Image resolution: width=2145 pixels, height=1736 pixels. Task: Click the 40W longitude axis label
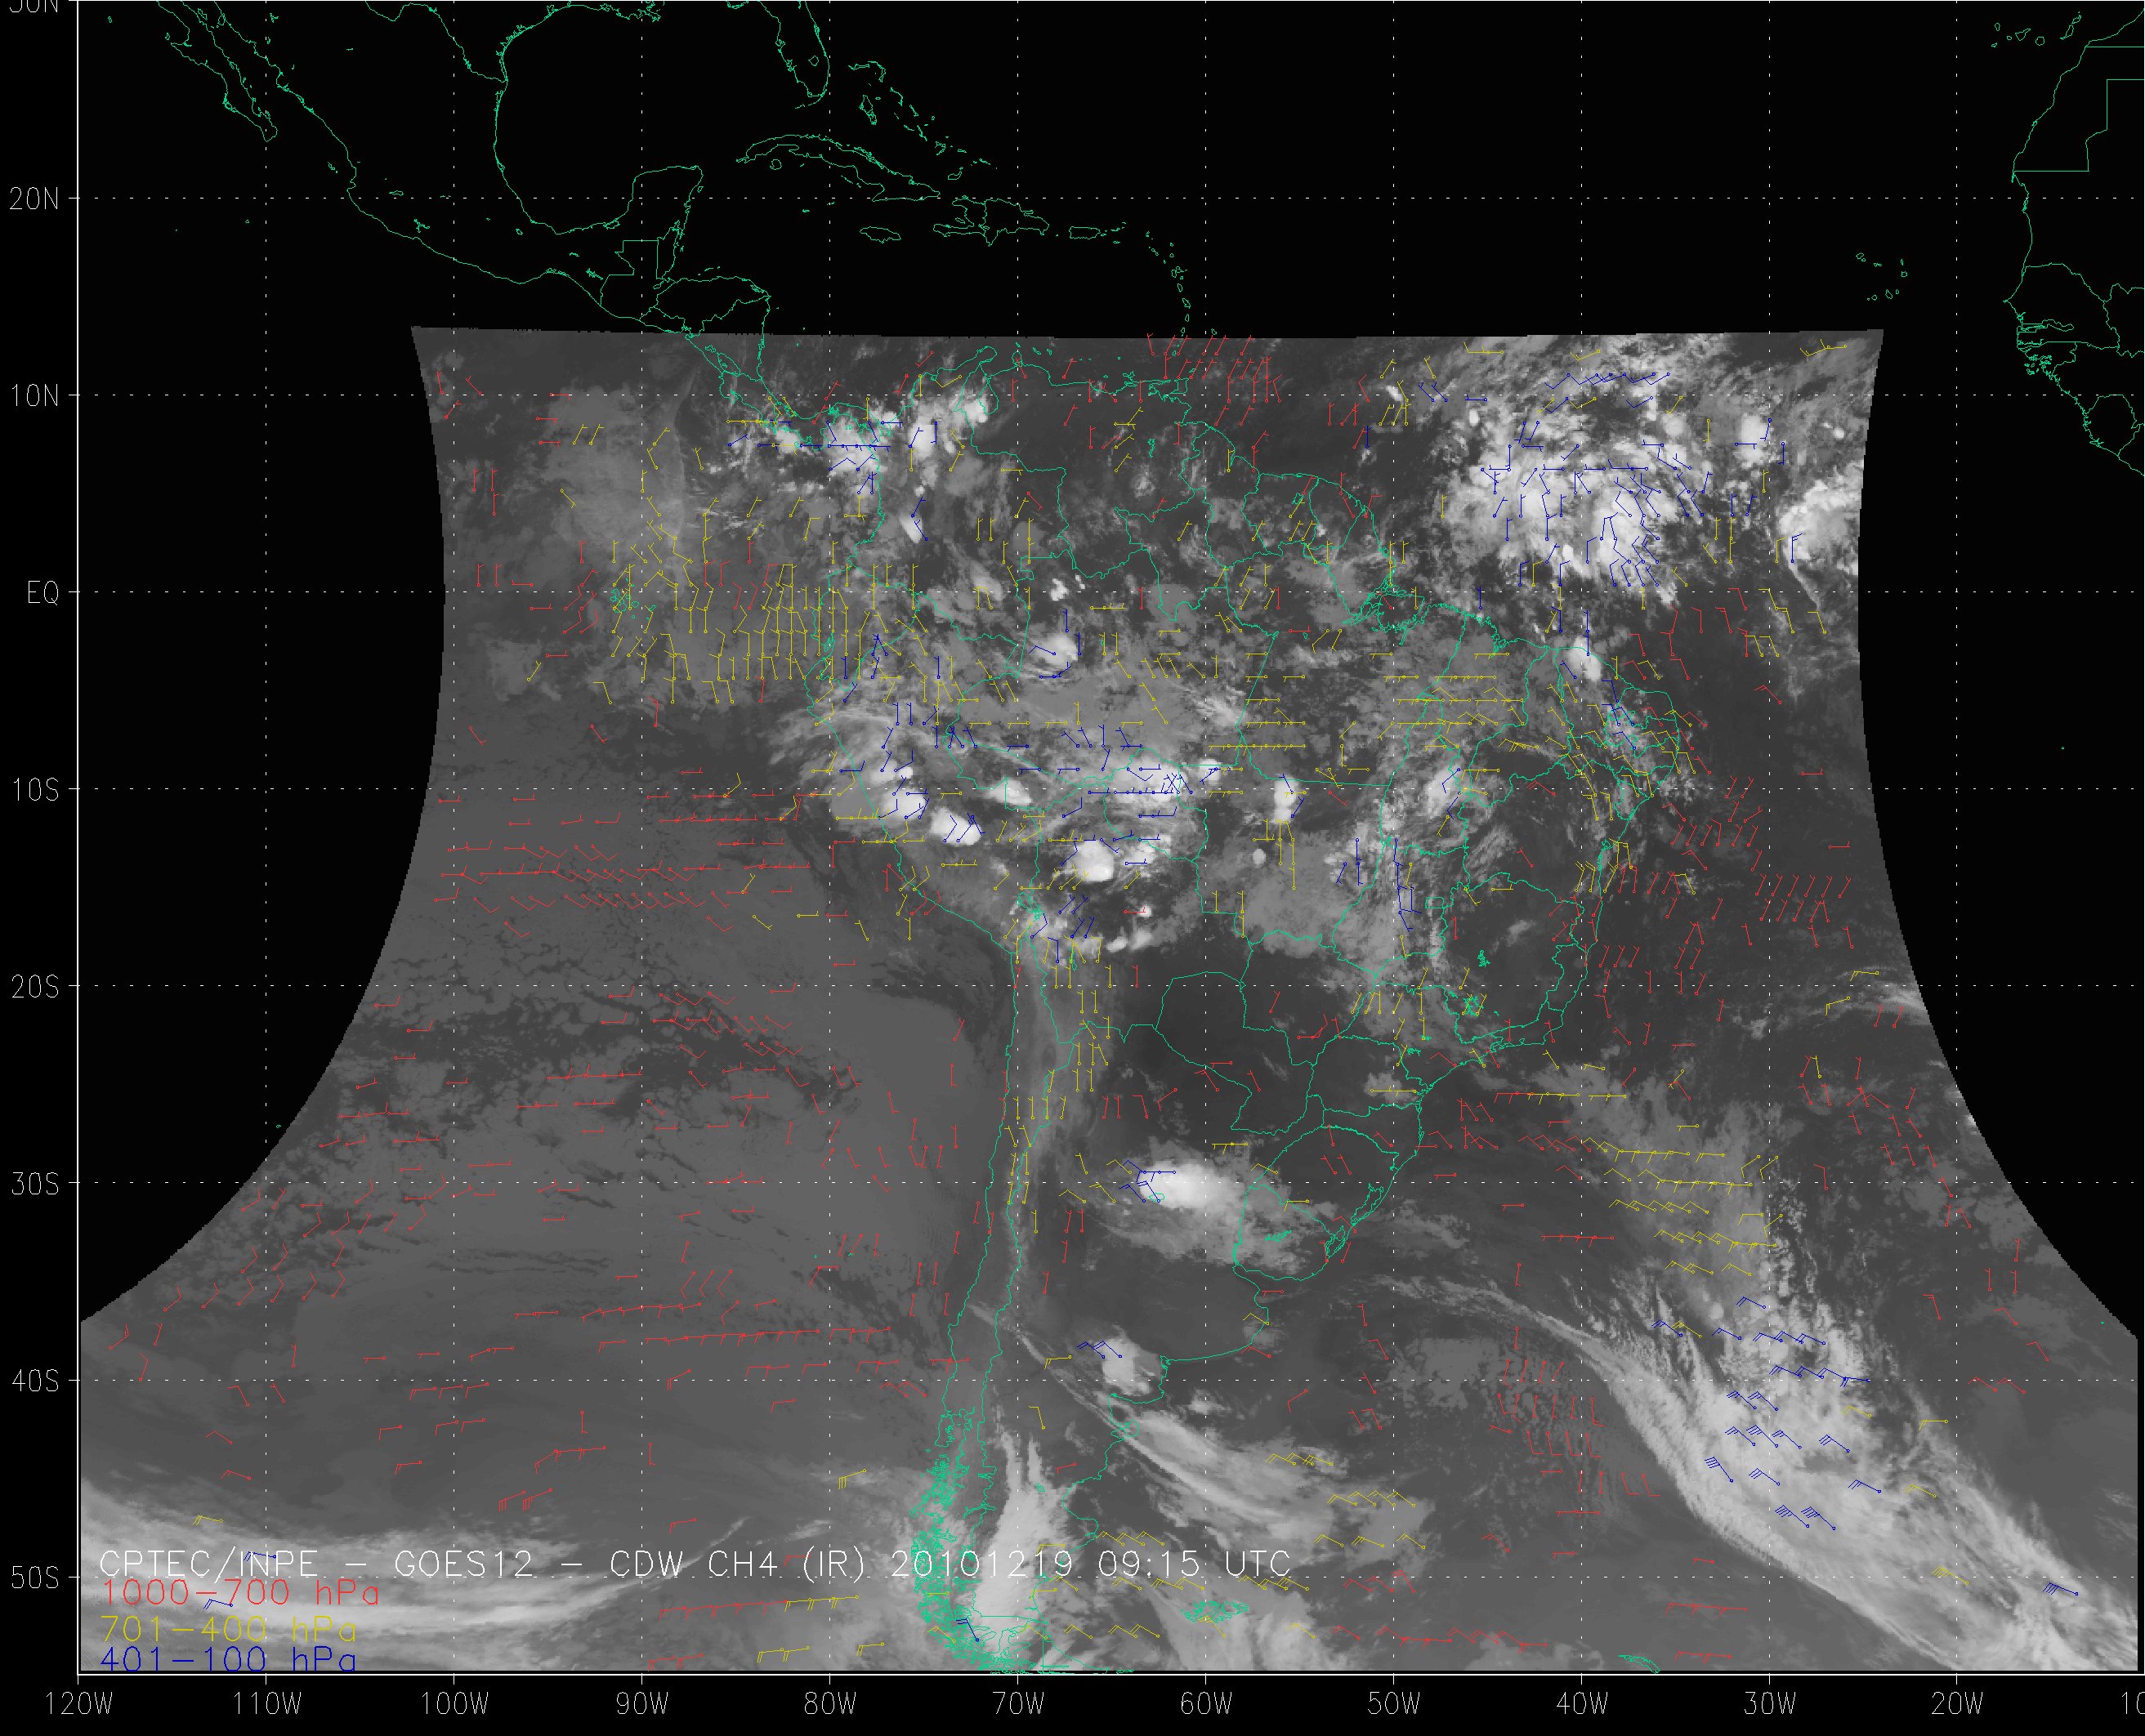[1582, 1705]
